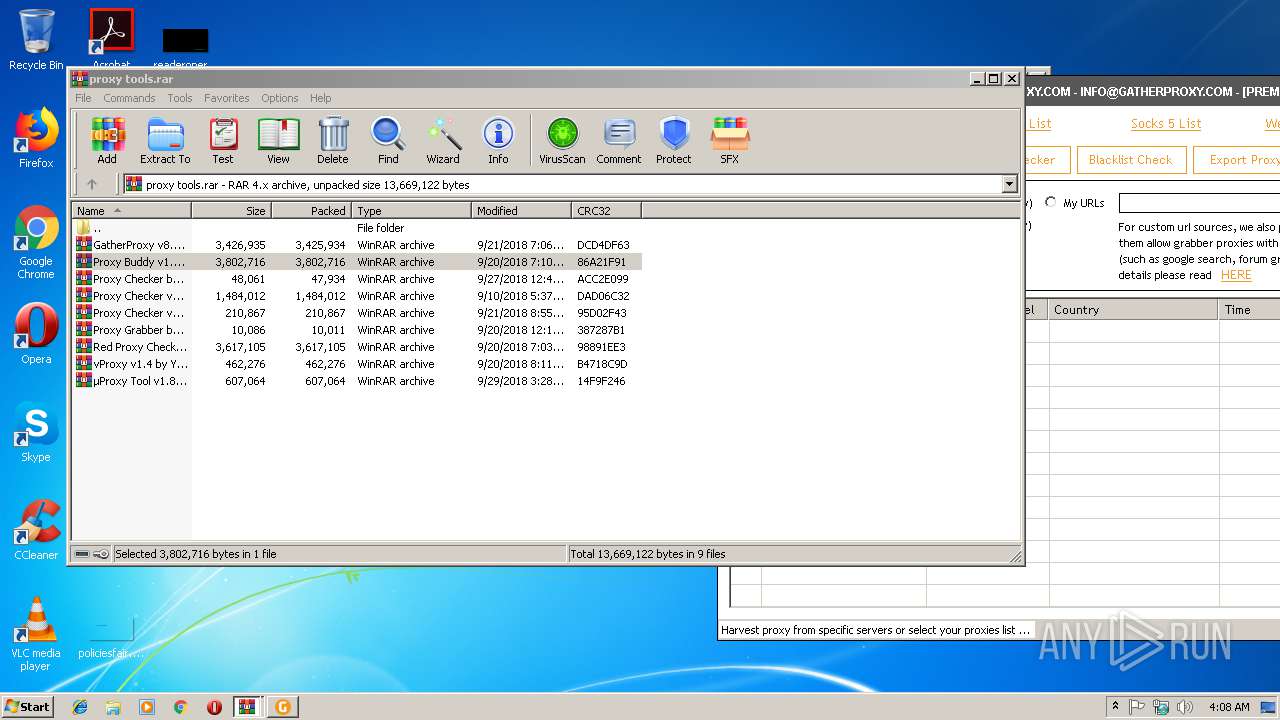
Task: Click Blacklist Check button in GatherProxy
Action: (x=1130, y=160)
